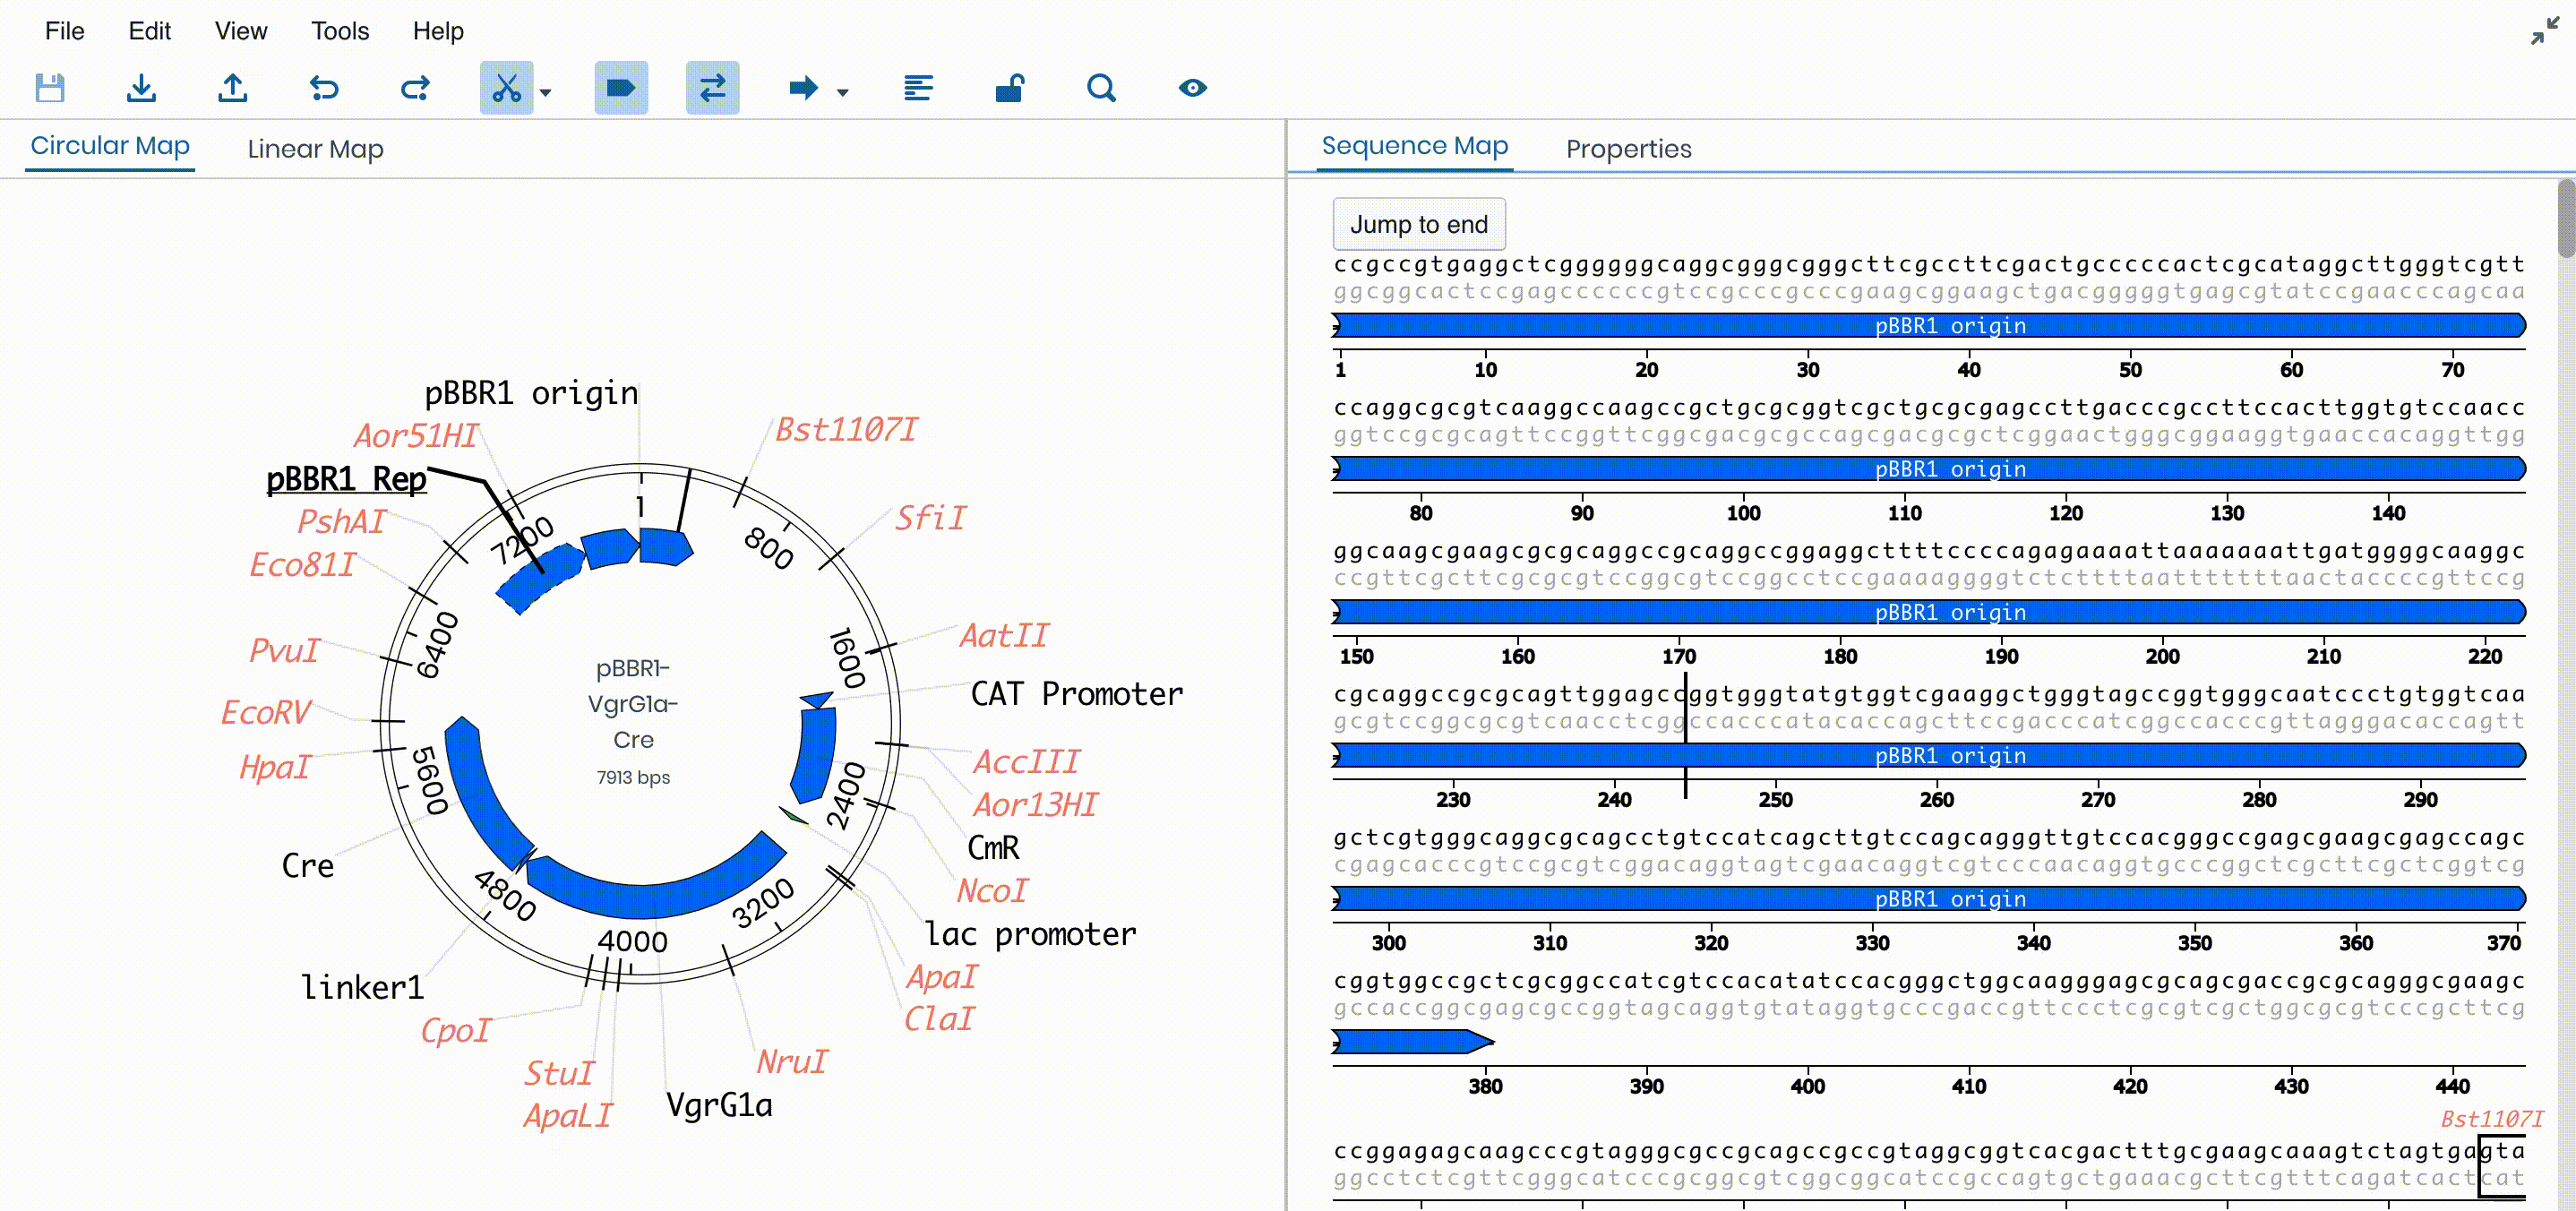Click the download arrow icon

click(x=141, y=88)
